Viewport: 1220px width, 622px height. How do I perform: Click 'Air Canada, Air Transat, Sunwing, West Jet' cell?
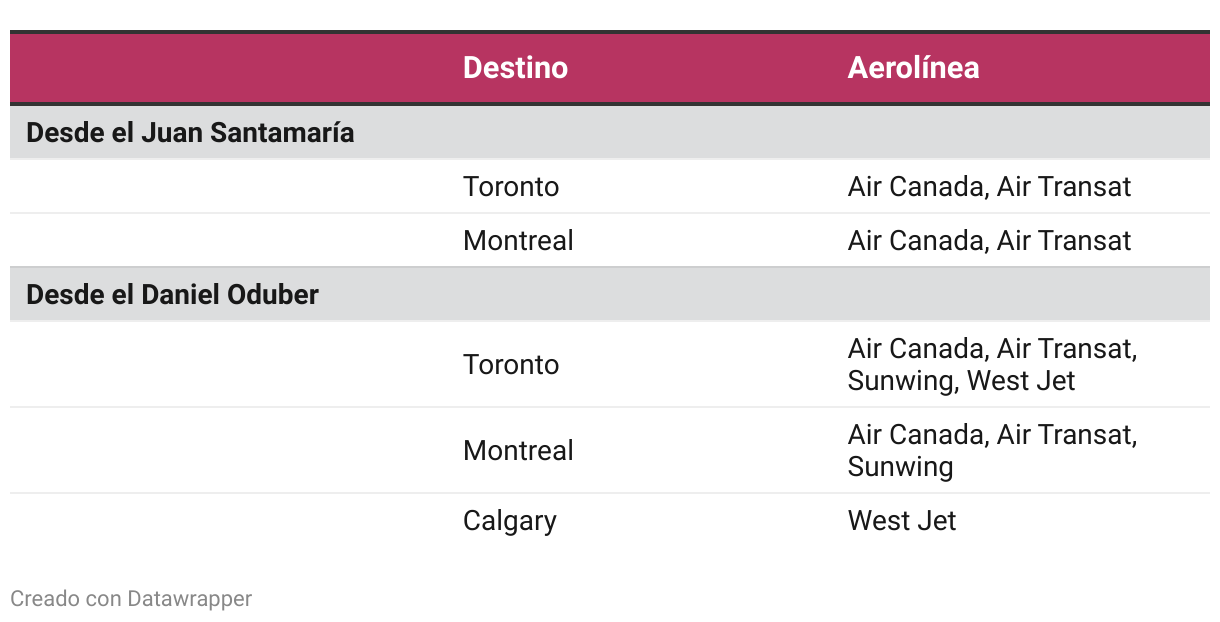[993, 364]
